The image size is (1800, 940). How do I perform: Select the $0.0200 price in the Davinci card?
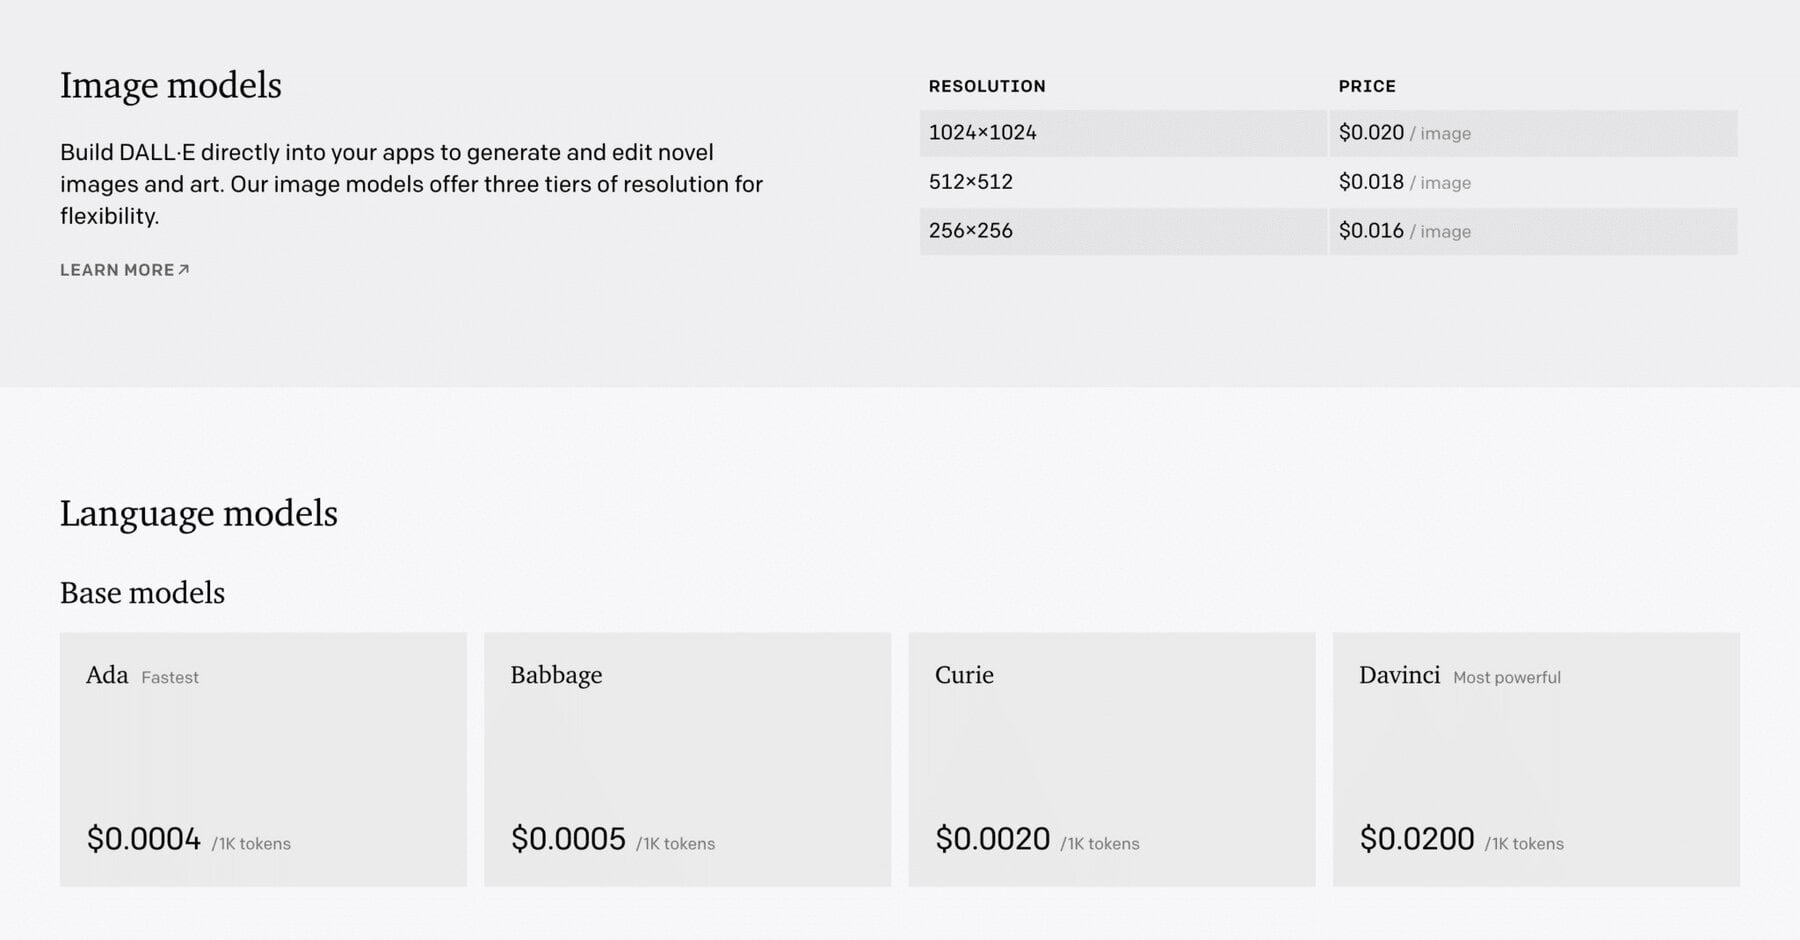(1417, 838)
